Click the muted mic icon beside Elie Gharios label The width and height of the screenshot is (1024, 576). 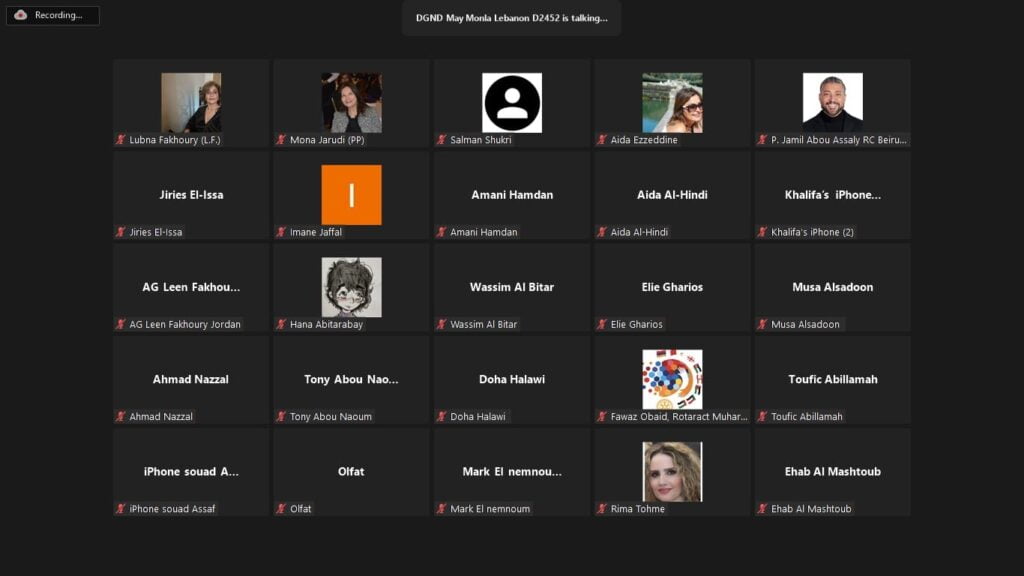(x=602, y=324)
